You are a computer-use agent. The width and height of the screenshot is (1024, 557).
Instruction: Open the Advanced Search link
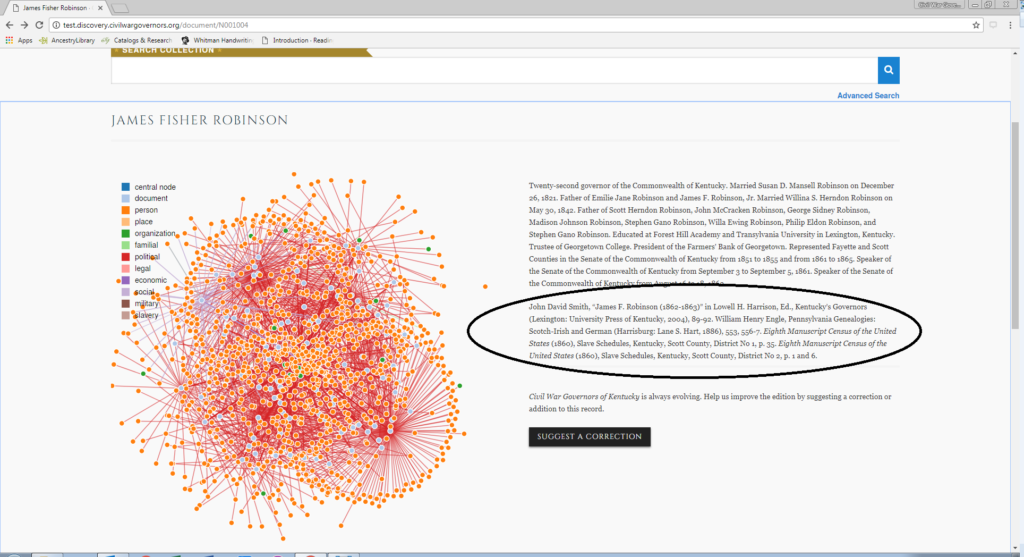[x=868, y=95]
